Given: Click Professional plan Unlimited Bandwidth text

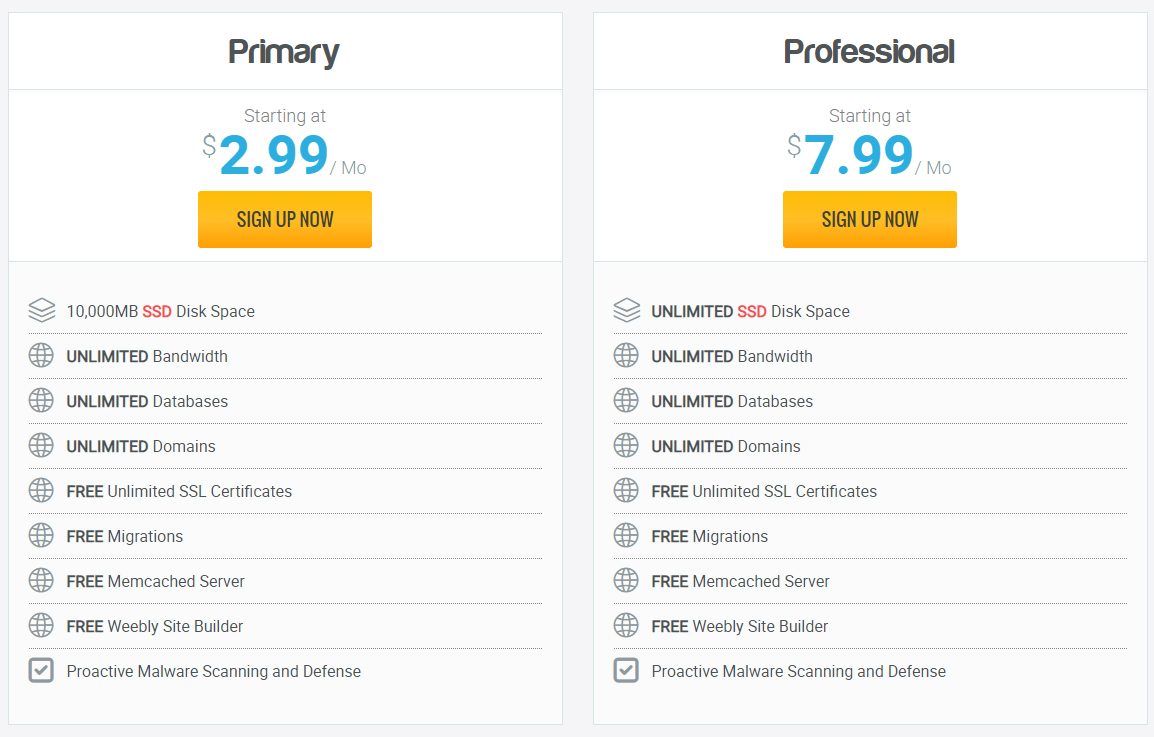Looking at the screenshot, I should 731,356.
